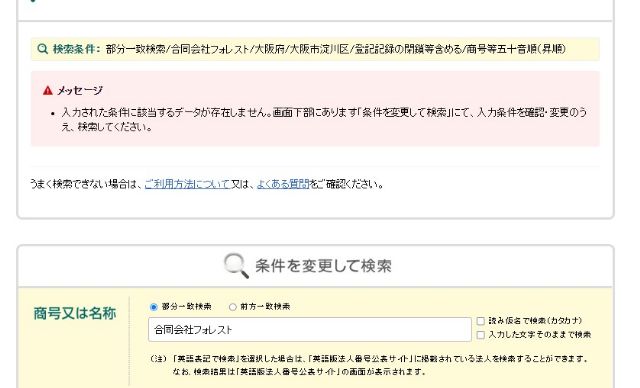Enable 入力した文字そのままで検索 checkbox

[x=481, y=335]
